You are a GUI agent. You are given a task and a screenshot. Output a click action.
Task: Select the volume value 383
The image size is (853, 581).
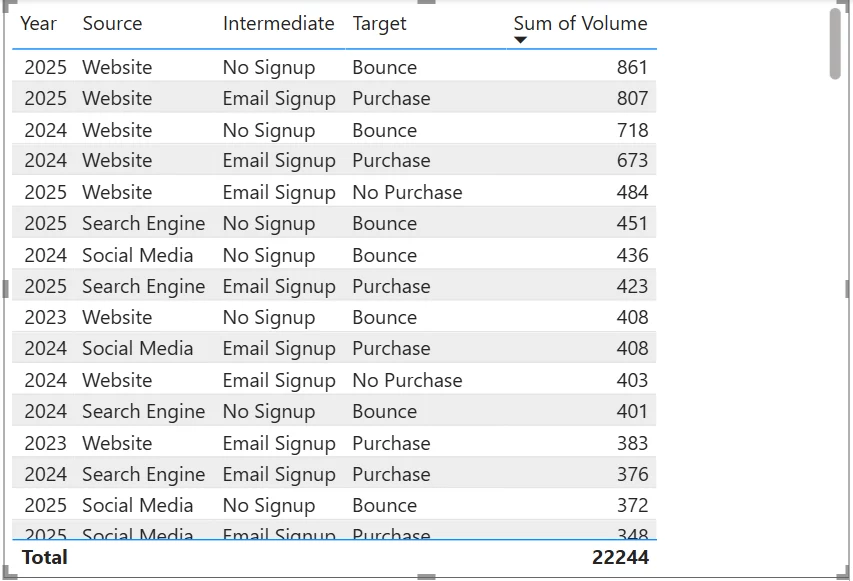[632, 443]
